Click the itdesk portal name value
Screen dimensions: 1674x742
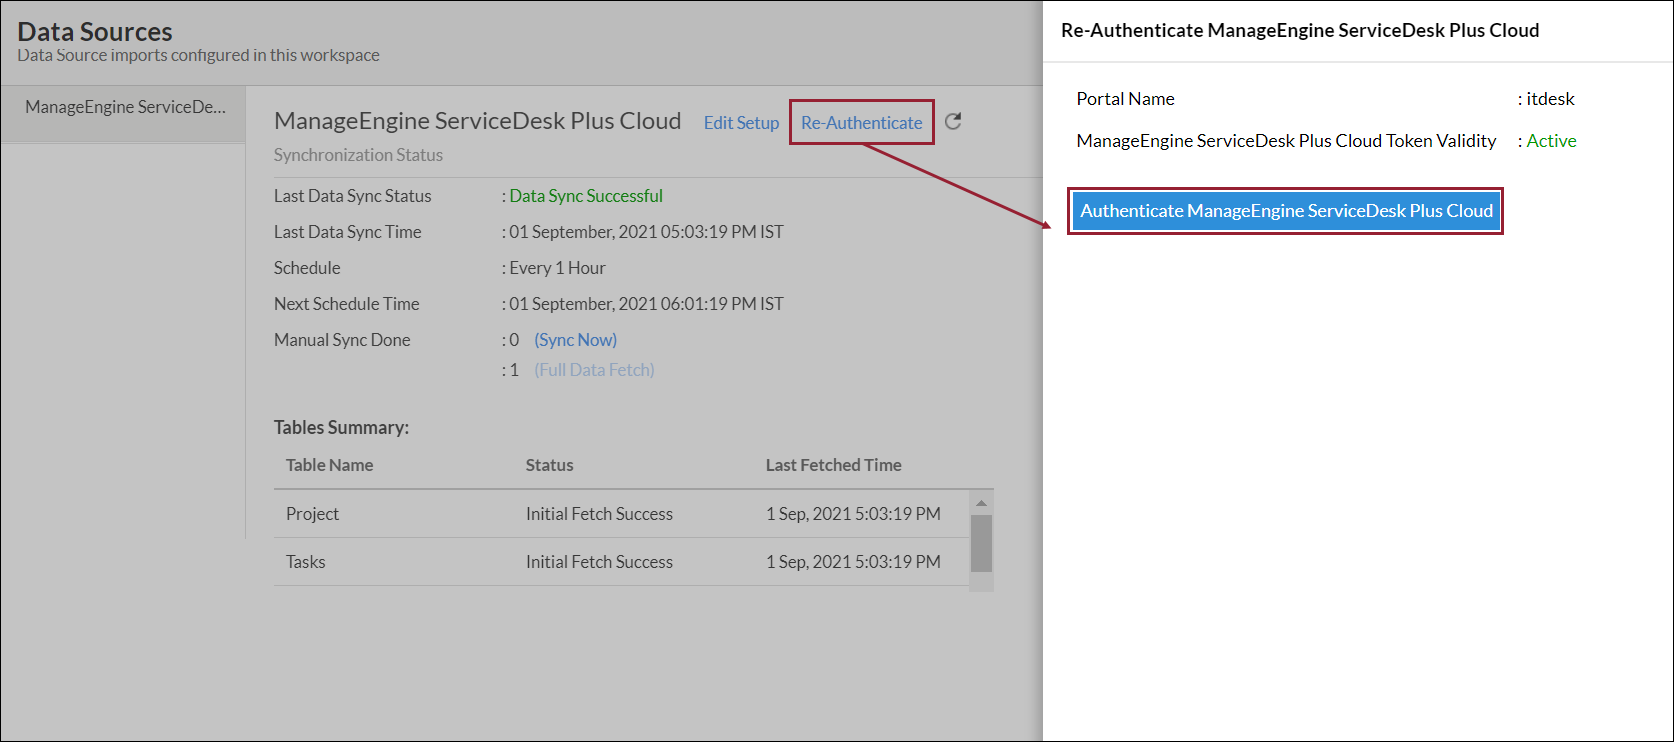tap(1550, 99)
